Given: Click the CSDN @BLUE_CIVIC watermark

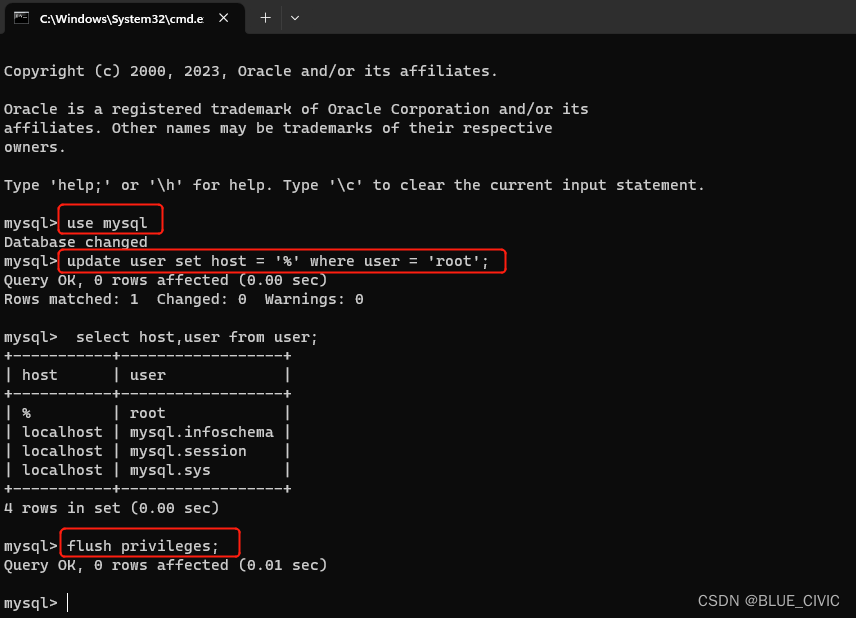Looking at the screenshot, I should [x=768, y=601].
